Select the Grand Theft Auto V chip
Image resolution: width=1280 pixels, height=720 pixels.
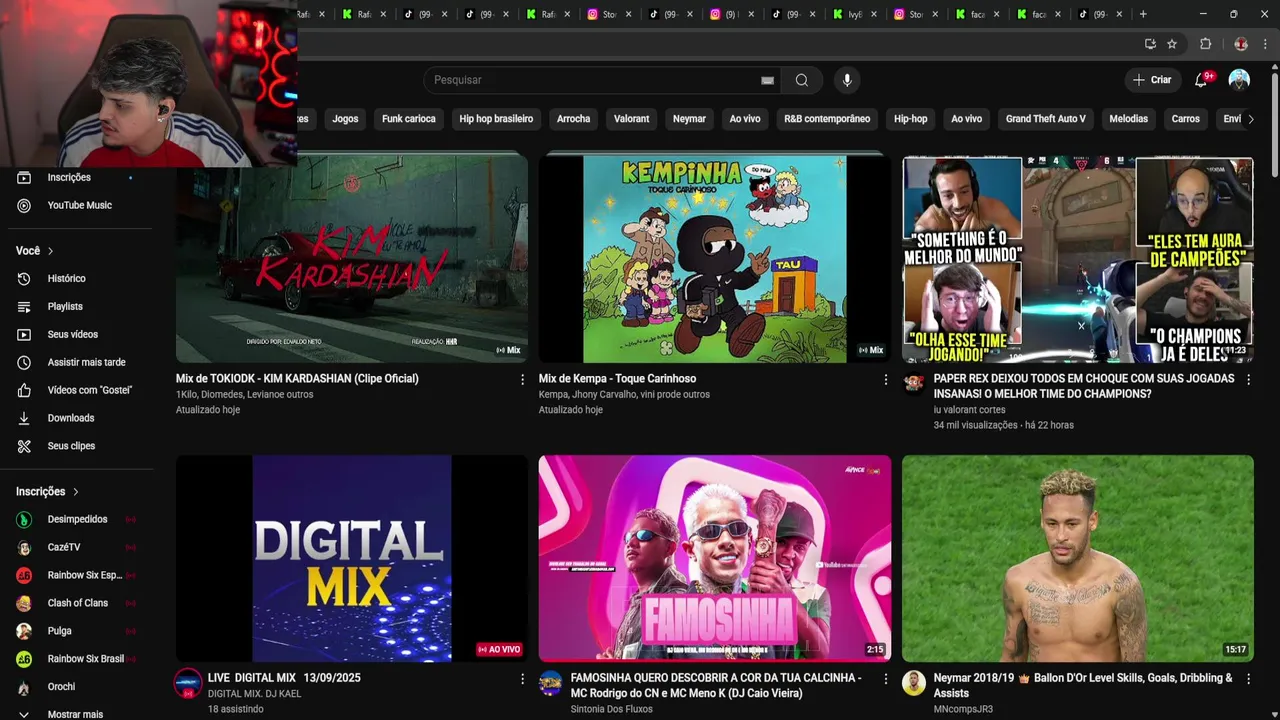pyautogui.click(x=1045, y=119)
